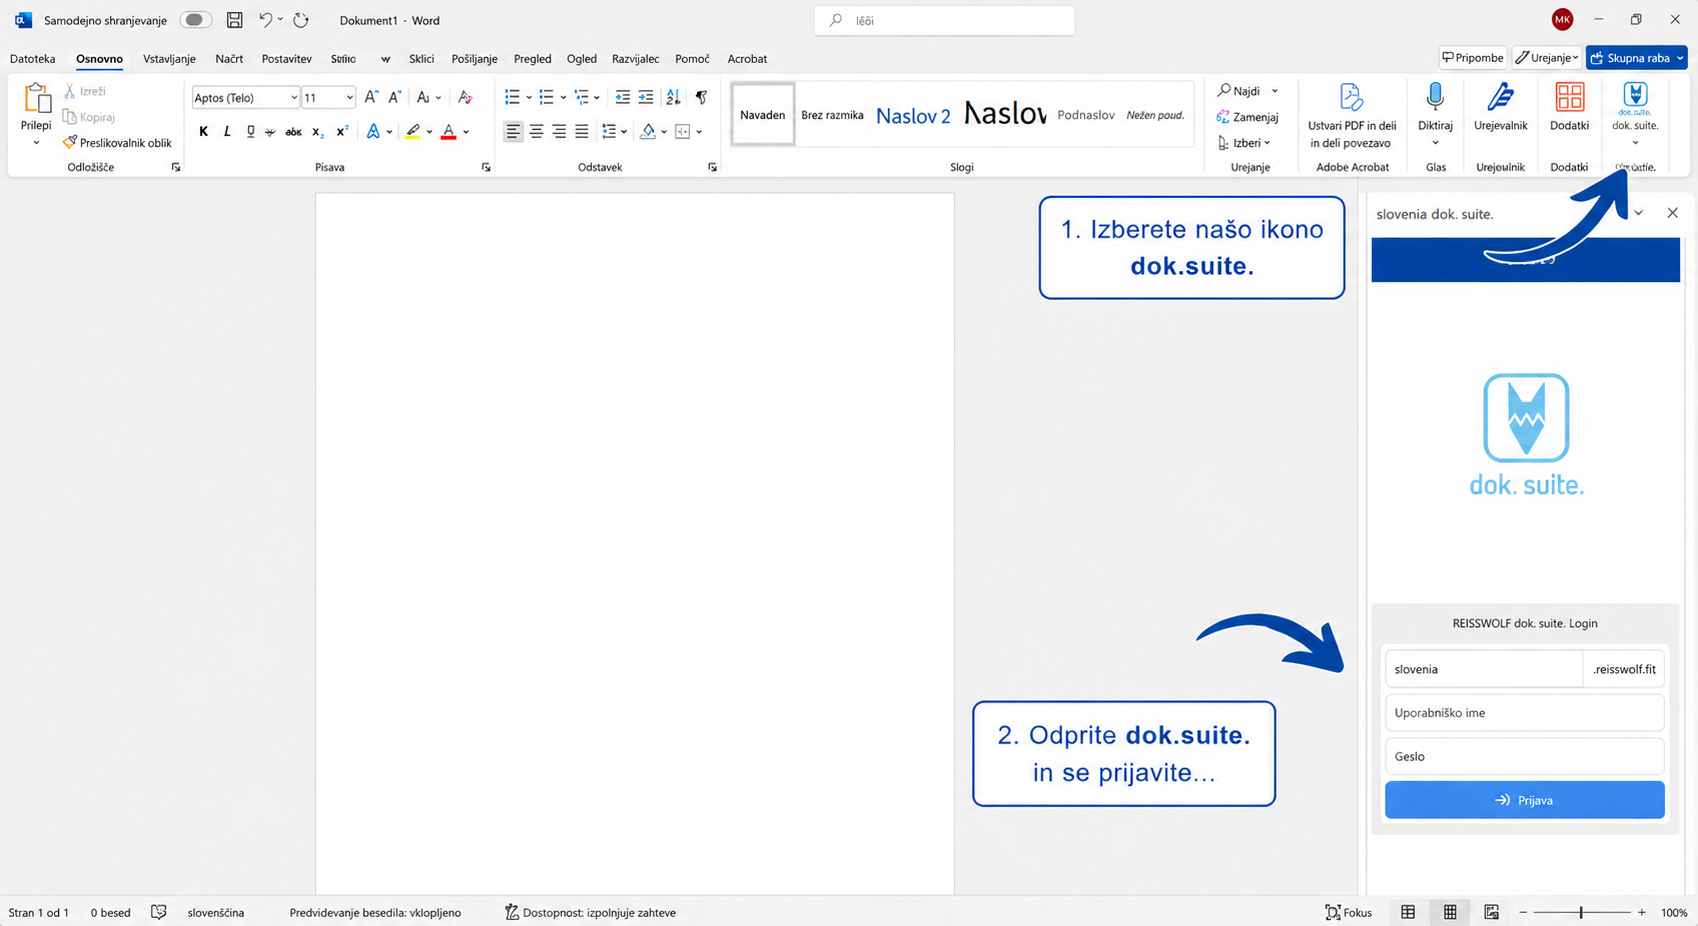Decrease font size with the shrink font icon
Viewport: 1698px width, 926px height.
395,97
